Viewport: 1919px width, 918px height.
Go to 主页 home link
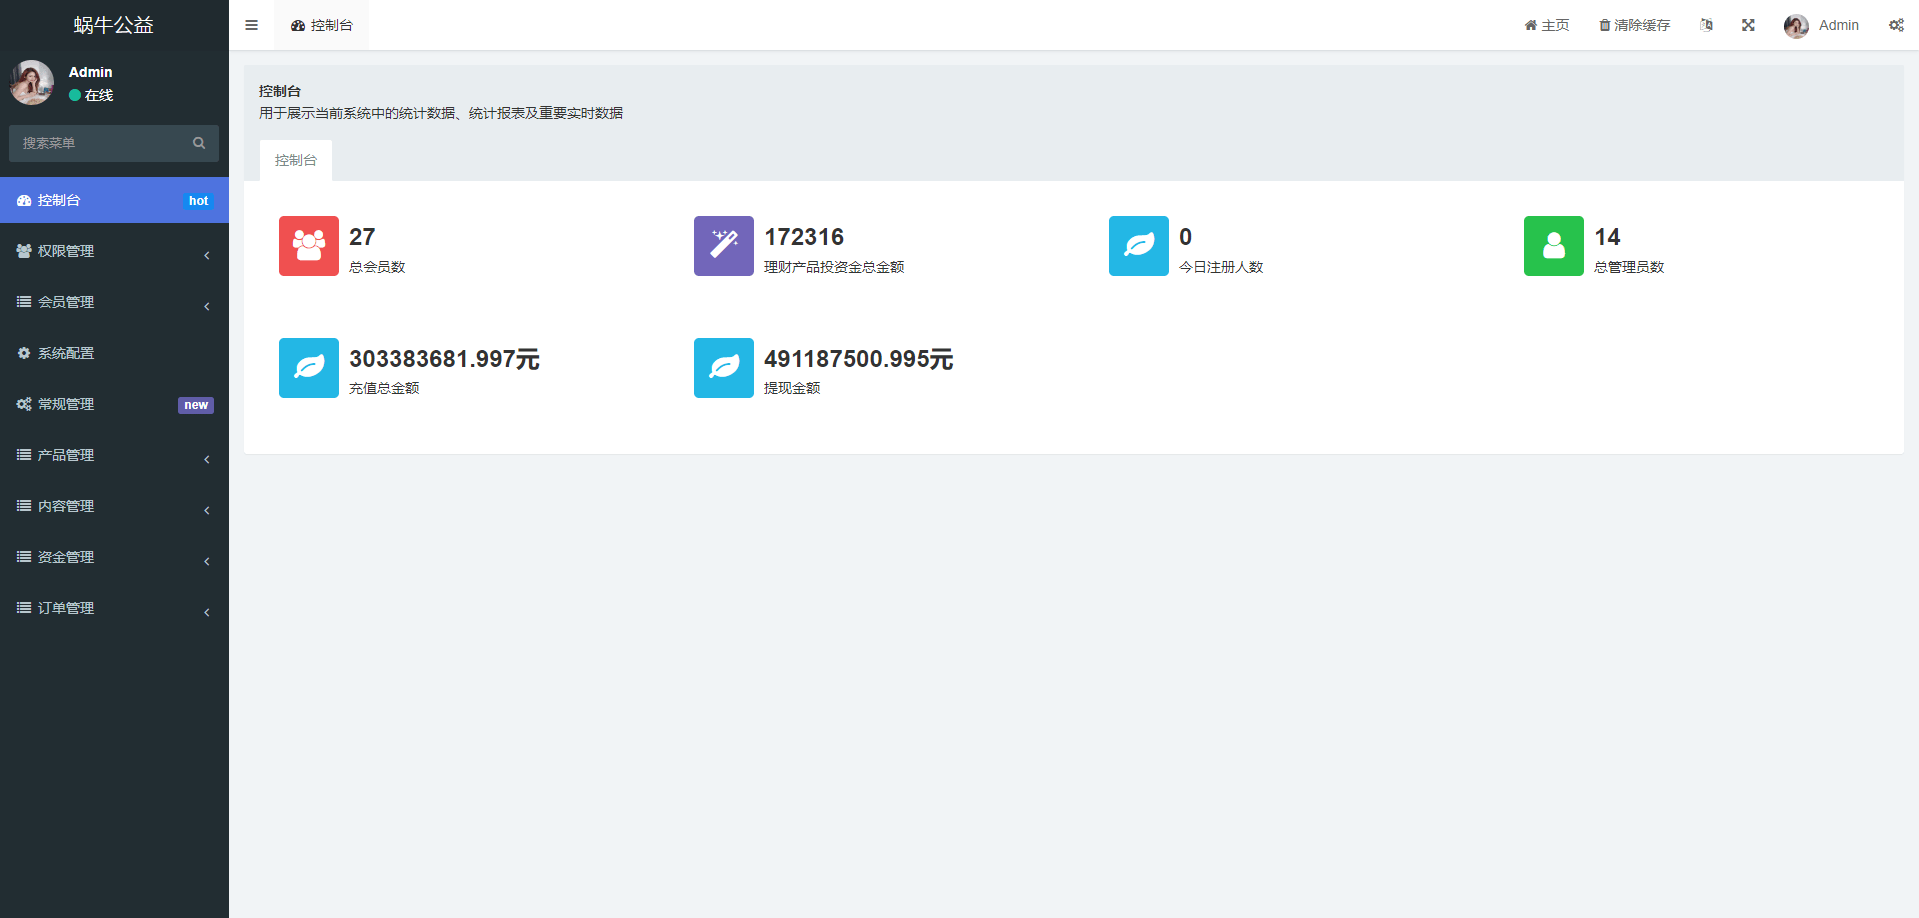tap(1547, 25)
